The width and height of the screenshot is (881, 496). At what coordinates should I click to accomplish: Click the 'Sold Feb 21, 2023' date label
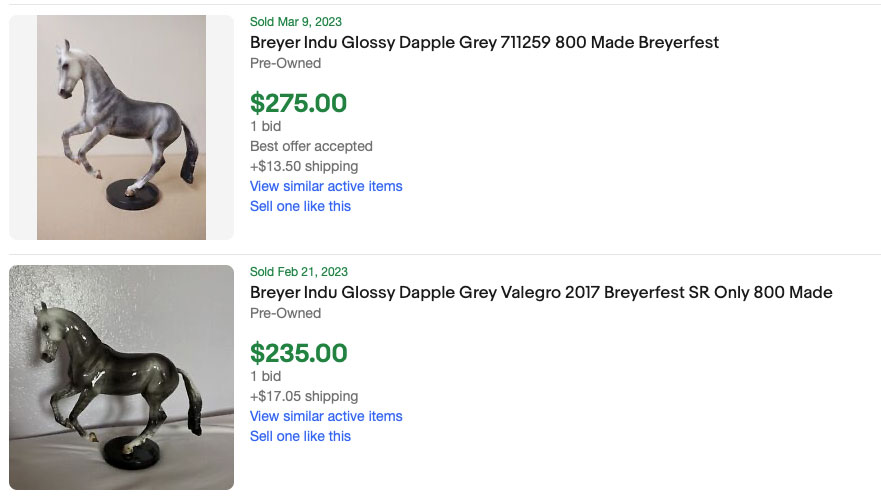pyautogui.click(x=299, y=272)
